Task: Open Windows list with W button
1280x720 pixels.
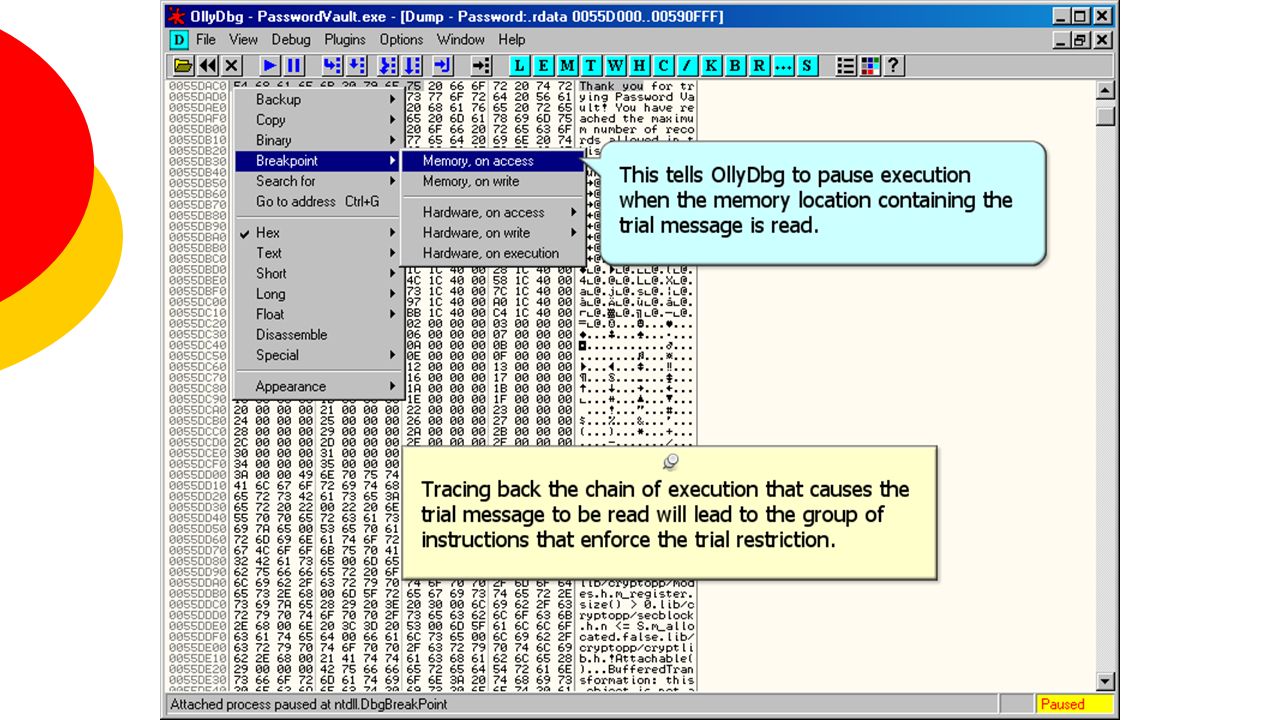Action: [x=616, y=66]
